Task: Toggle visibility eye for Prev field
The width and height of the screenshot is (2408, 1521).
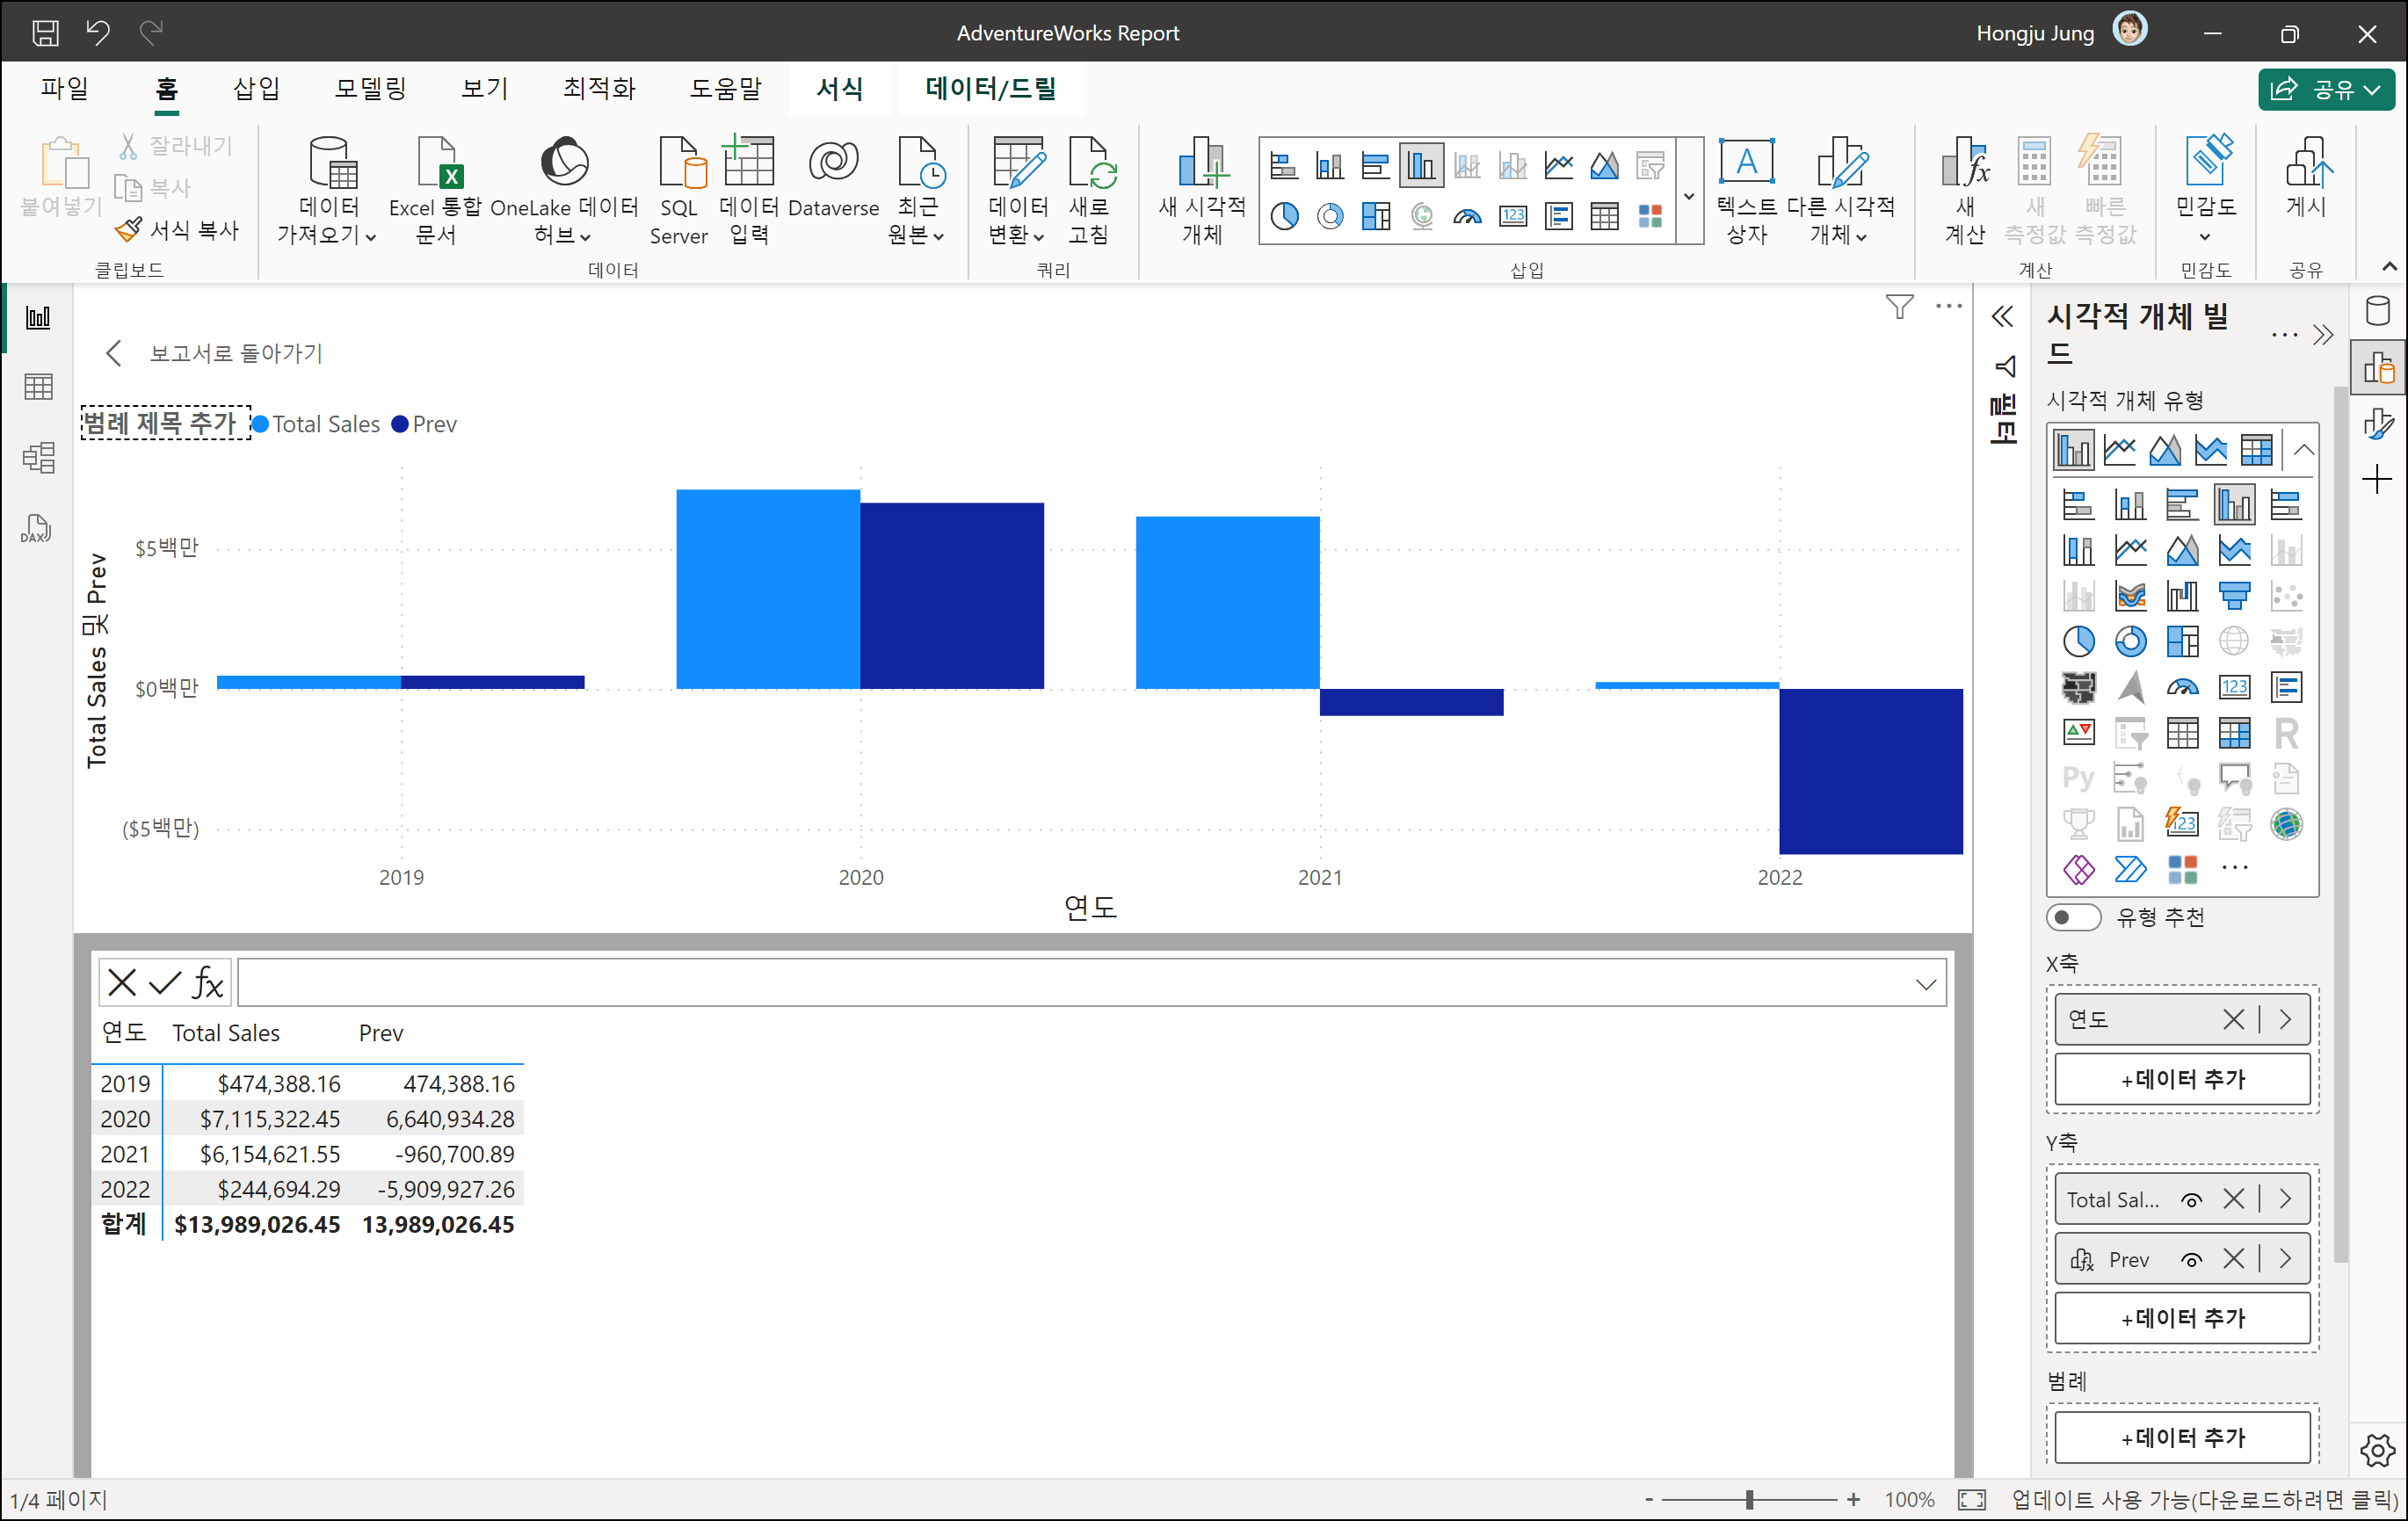Action: coord(2191,1260)
